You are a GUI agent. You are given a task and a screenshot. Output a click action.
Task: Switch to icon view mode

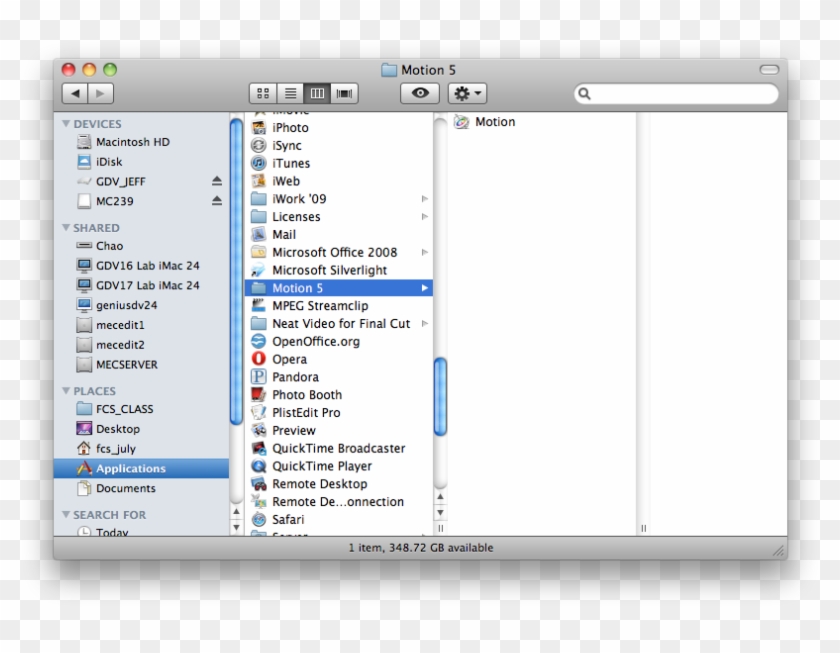pyautogui.click(x=263, y=93)
